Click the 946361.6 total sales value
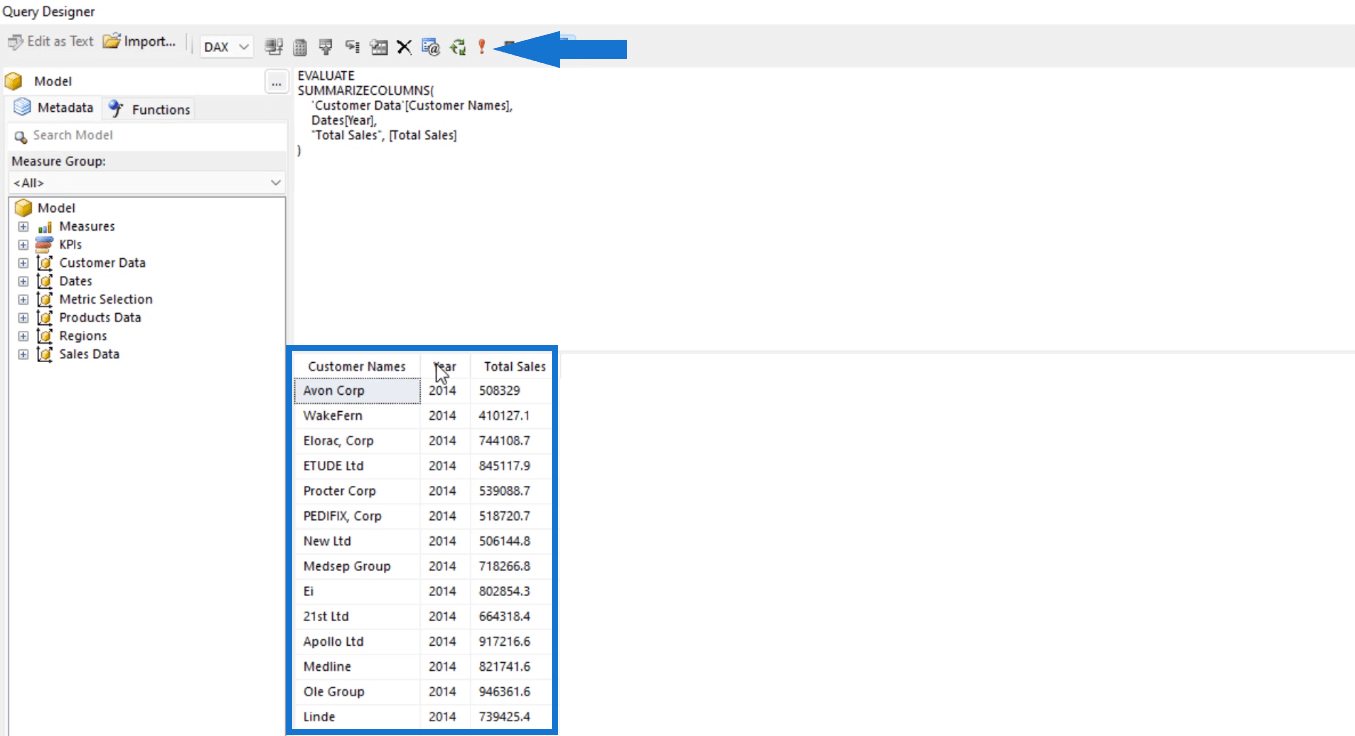The width and height of the screenshot is (1355, 736). (511, 692)
